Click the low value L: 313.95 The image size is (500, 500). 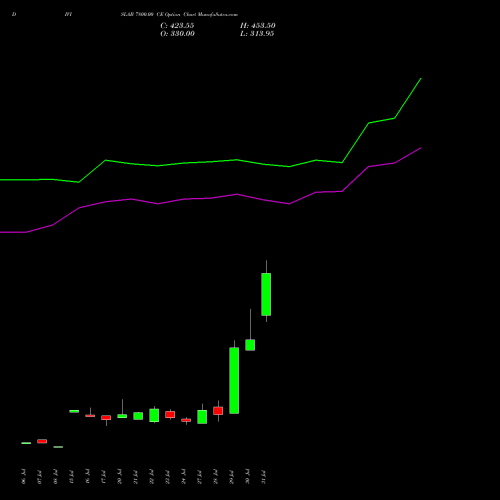click(257, 34)
